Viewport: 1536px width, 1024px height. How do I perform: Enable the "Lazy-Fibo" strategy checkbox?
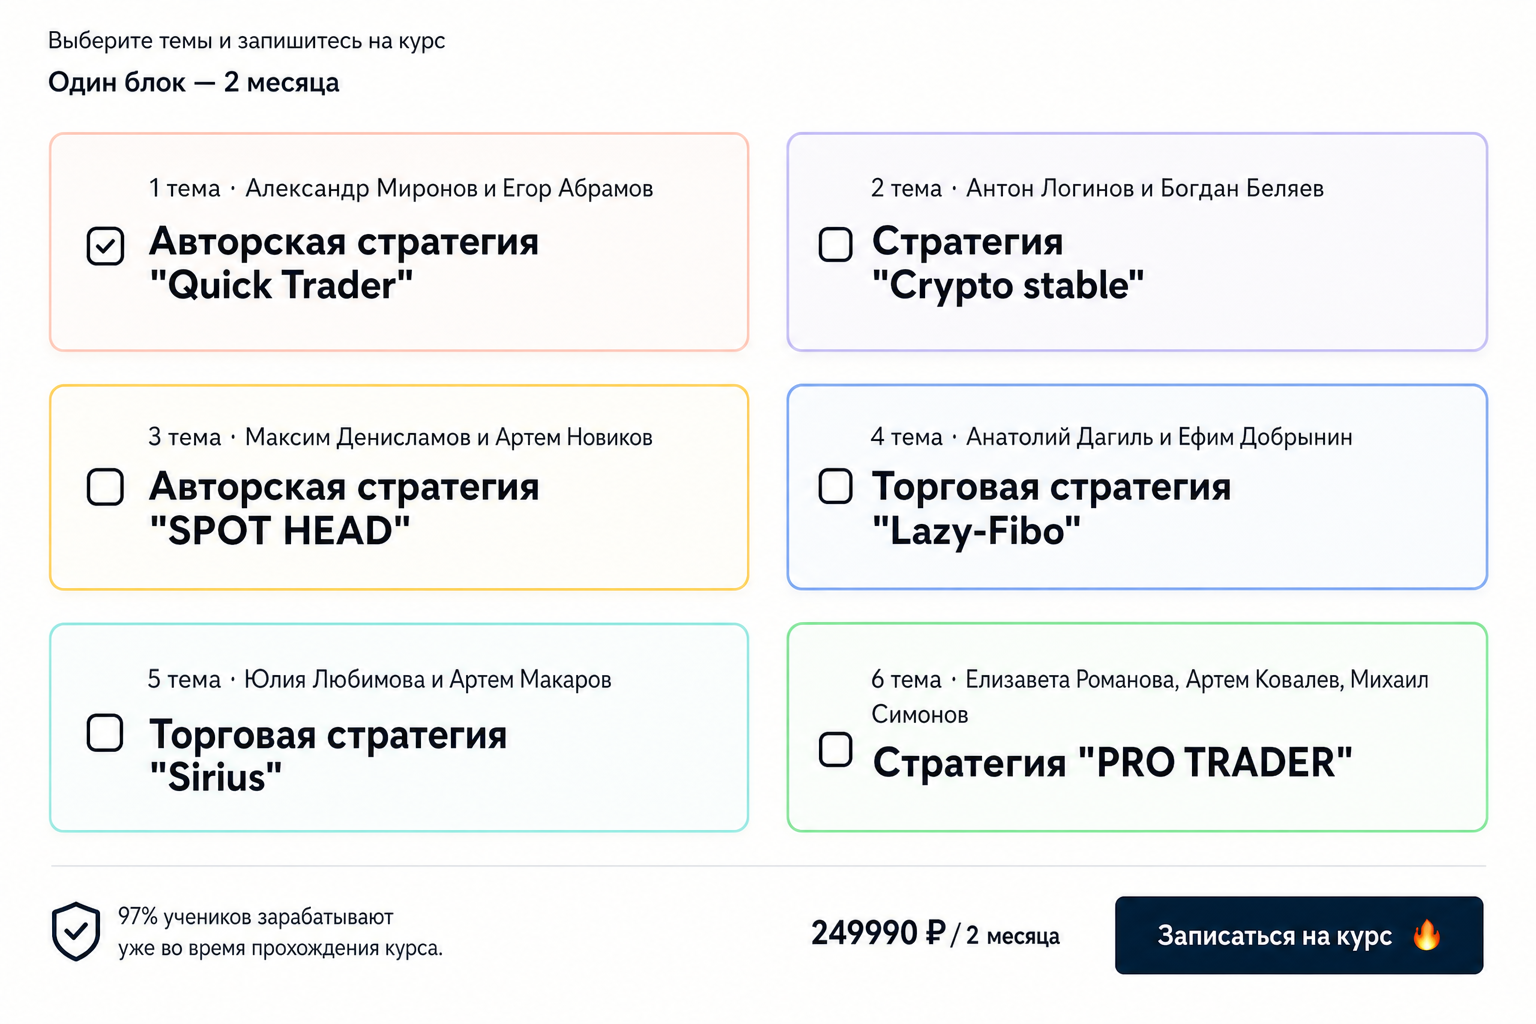tap(835, 486)
